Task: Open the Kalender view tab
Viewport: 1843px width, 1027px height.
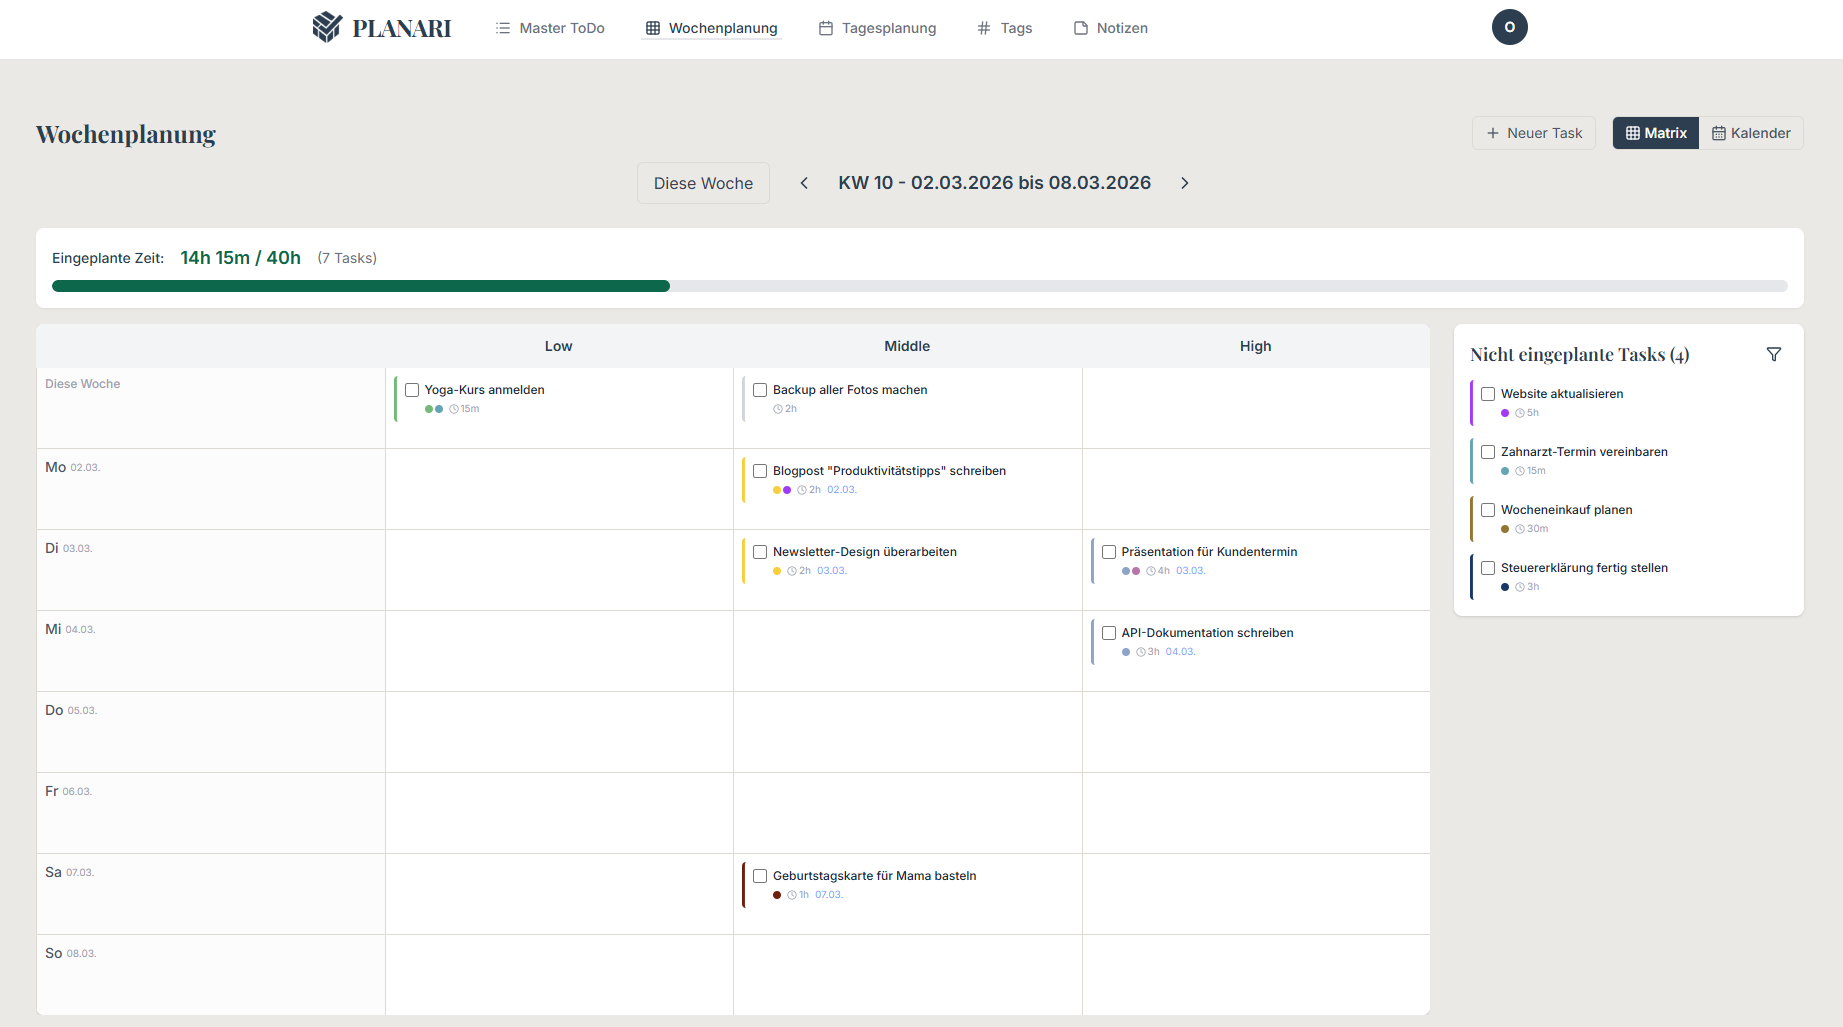Action: pos(1751,132)
